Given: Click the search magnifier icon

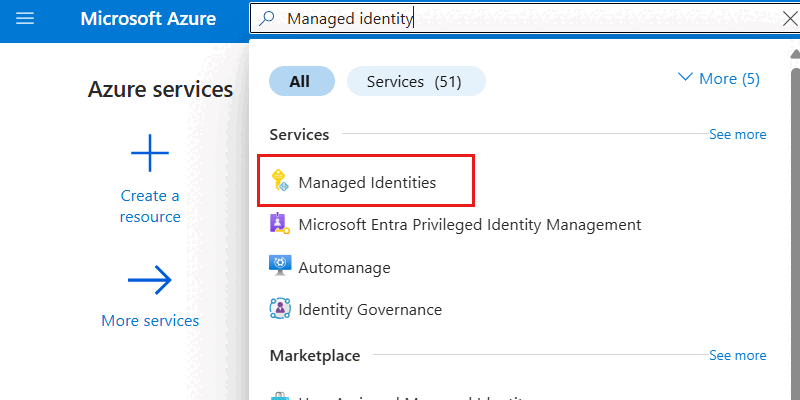Looking at the screenshot, I should click(268, 18).
